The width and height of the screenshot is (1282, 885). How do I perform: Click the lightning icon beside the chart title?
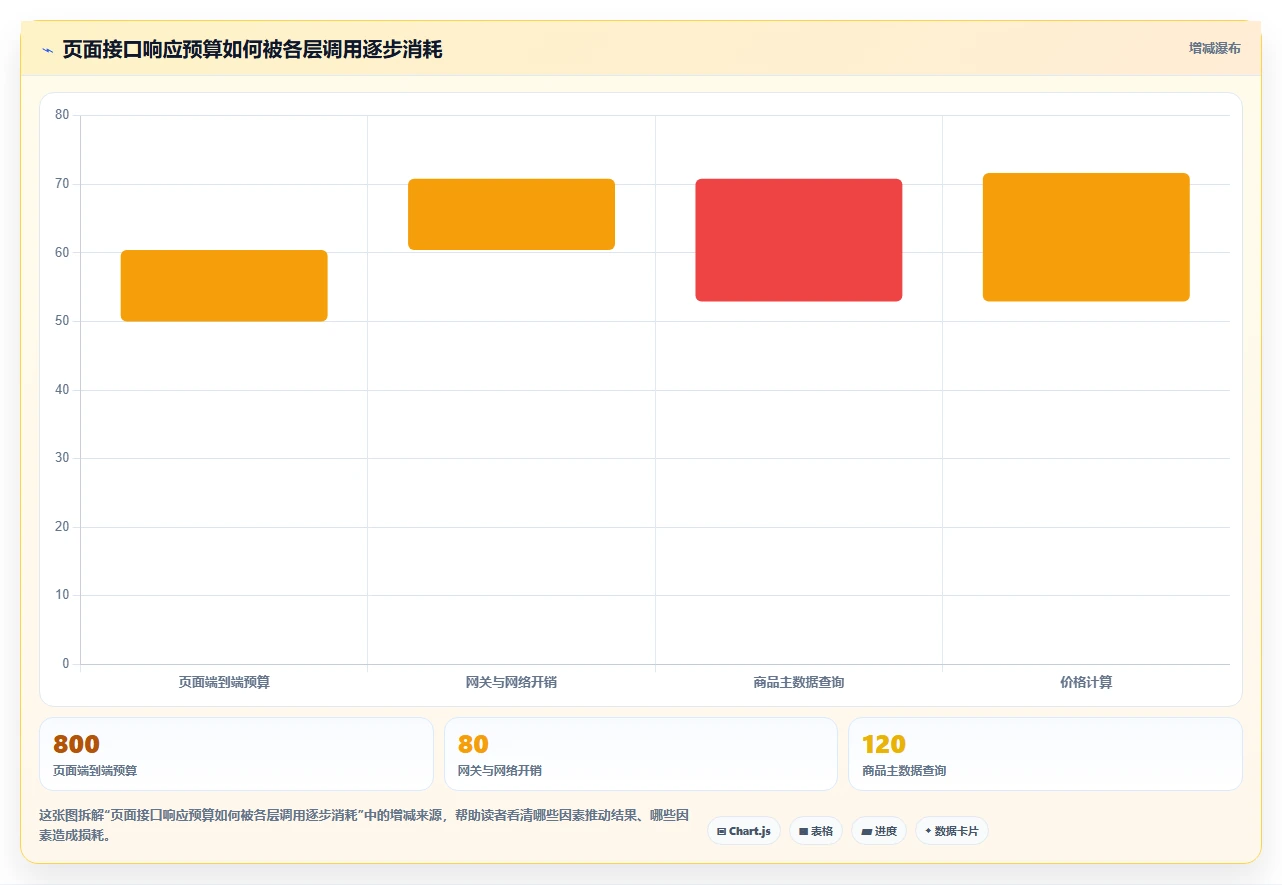(x=47, y=49)
